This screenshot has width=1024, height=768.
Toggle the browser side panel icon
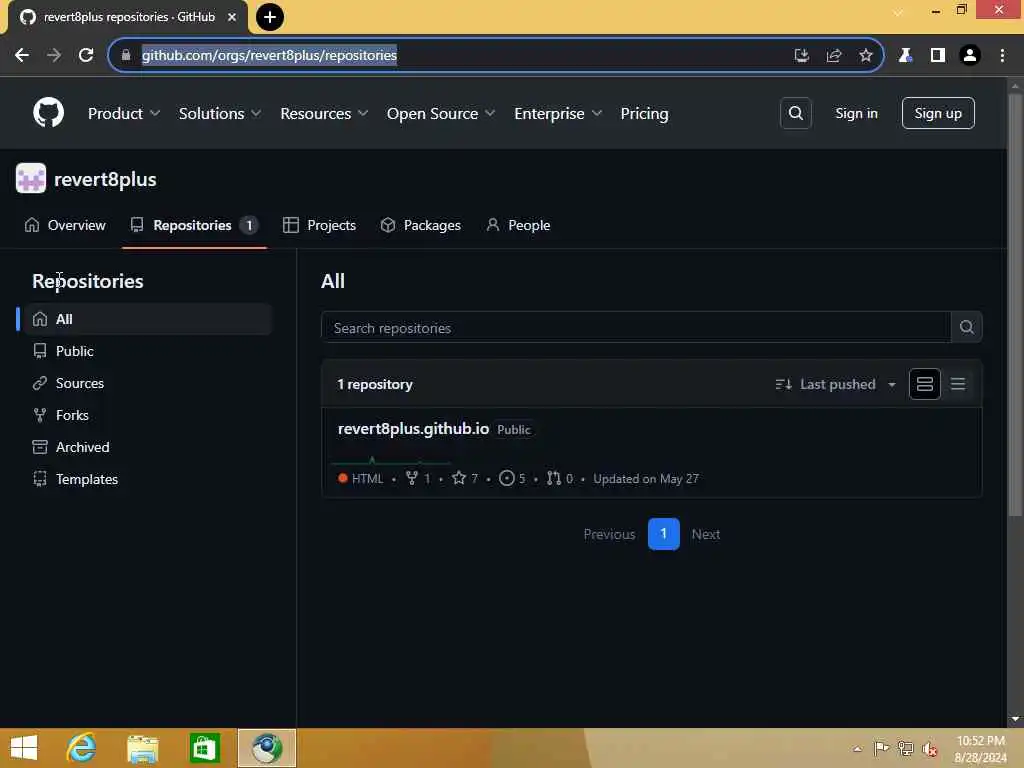pos(937,56)
